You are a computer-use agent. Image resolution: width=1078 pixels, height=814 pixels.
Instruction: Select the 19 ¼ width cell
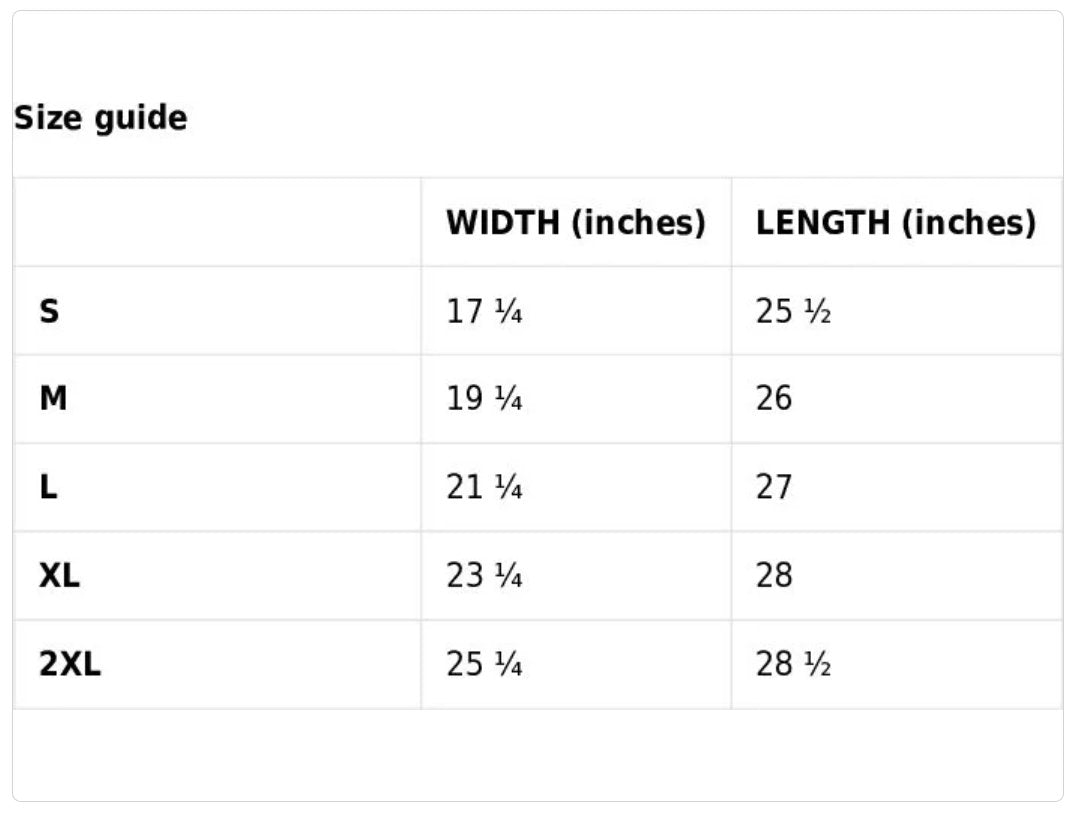coord(484,400)
